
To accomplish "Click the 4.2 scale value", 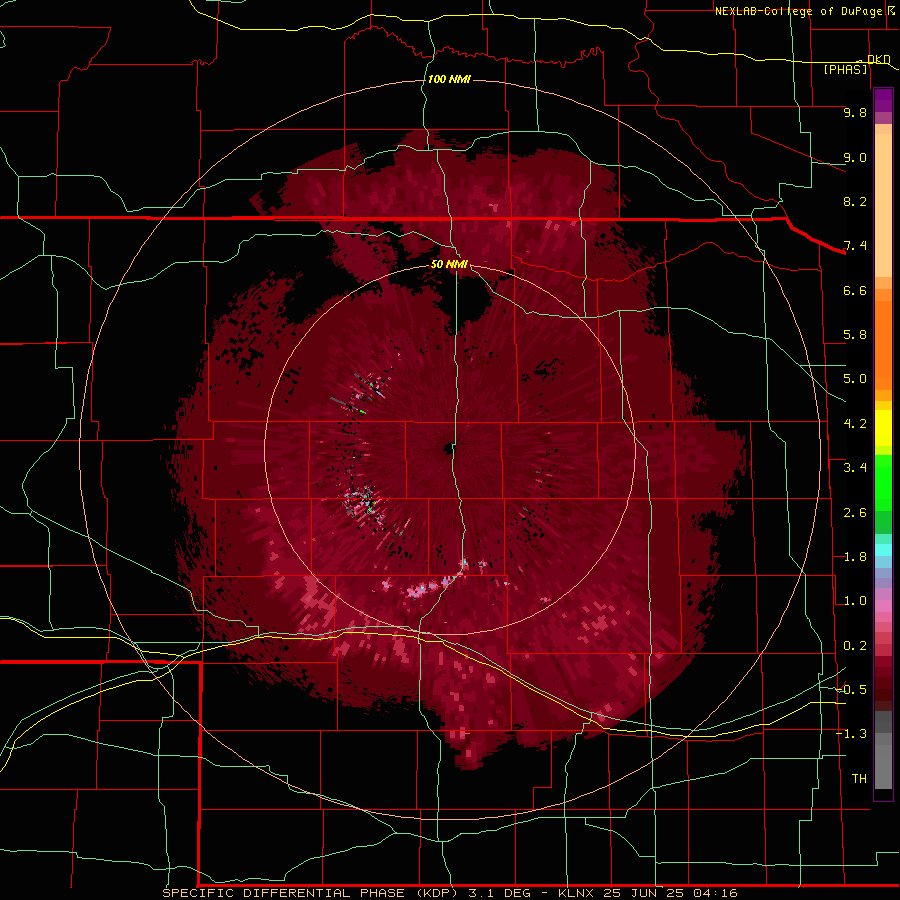I will (x=855, y=424).
